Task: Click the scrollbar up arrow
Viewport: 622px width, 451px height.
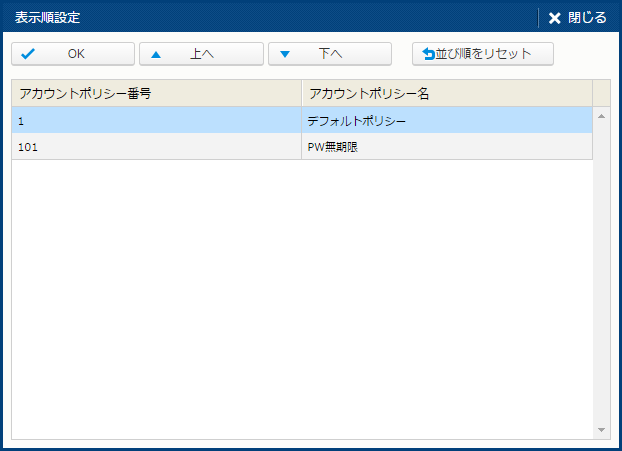Action: point(601,116)
